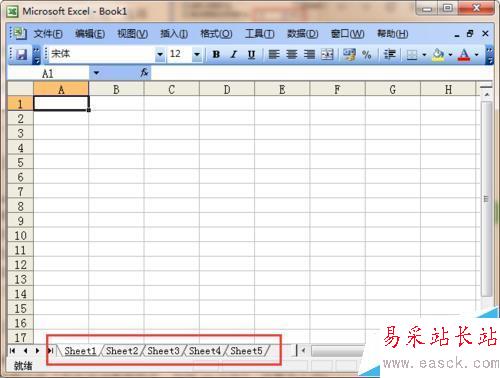Select row 12 header
Viewport: 500px width, 378px height.
[20, 265]
